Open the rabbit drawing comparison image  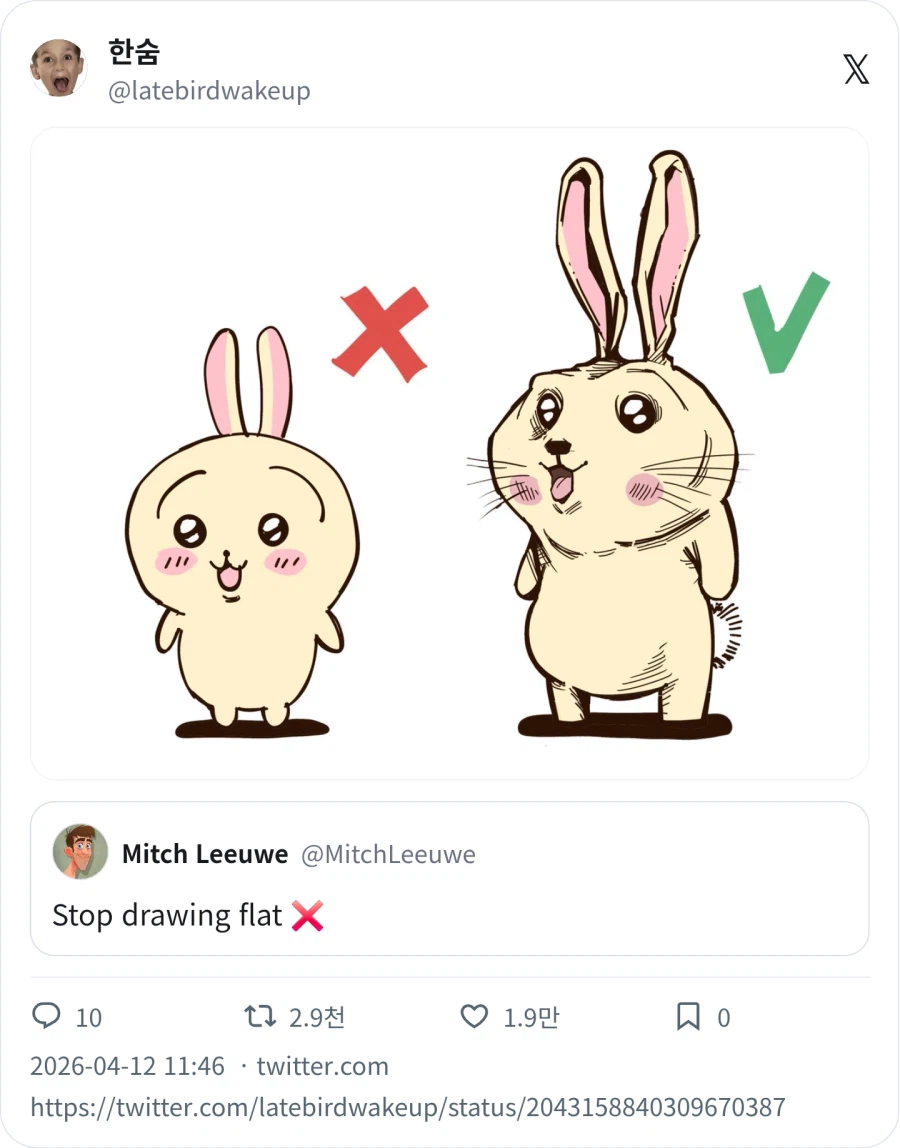450,453
